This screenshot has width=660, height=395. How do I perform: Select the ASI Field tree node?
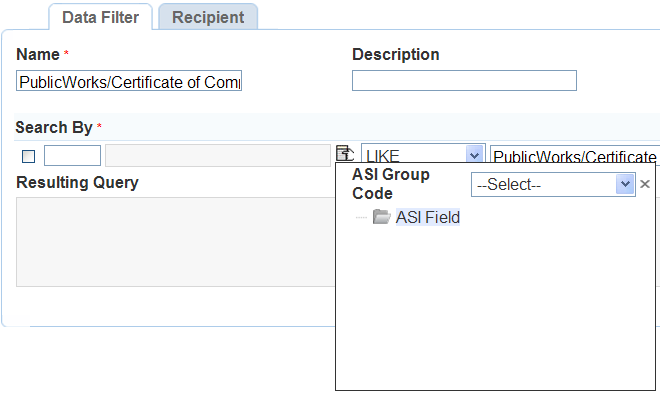(428, 217)
